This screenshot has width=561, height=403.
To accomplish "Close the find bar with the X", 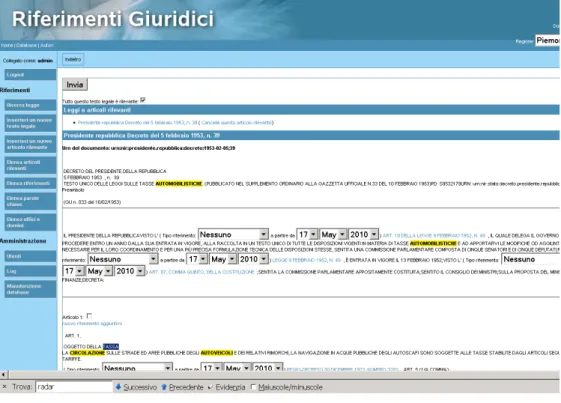I will [4, 387].
